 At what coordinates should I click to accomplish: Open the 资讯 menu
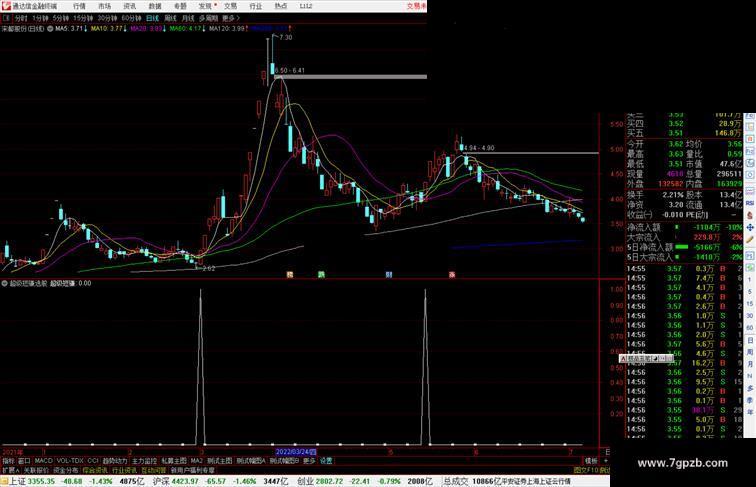coord(129,6)
